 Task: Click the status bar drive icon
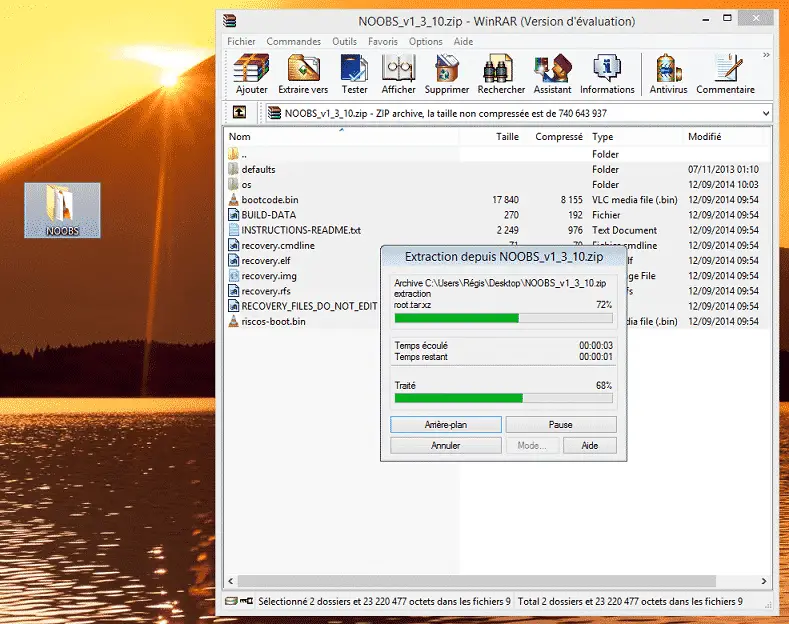point(231,601)
